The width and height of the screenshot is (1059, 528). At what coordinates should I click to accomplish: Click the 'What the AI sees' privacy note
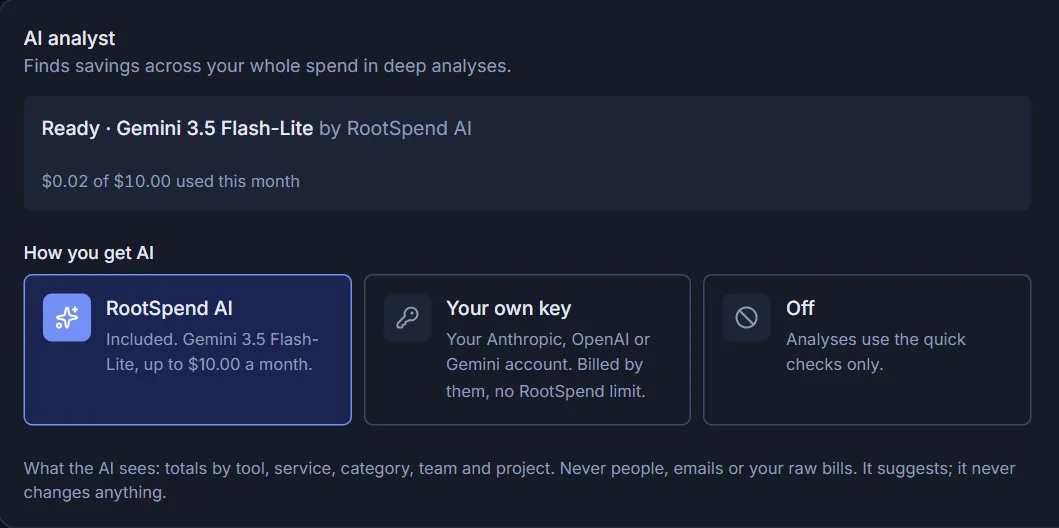pos(519,480)
